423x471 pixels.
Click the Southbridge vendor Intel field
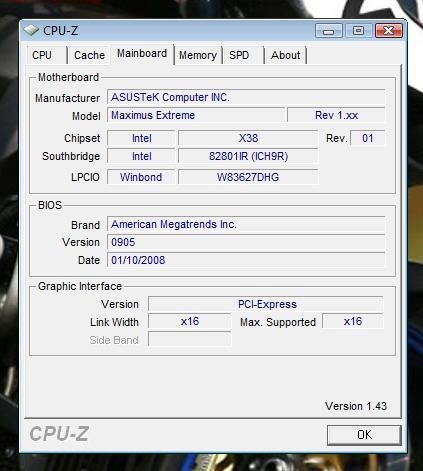pos(141,156)
